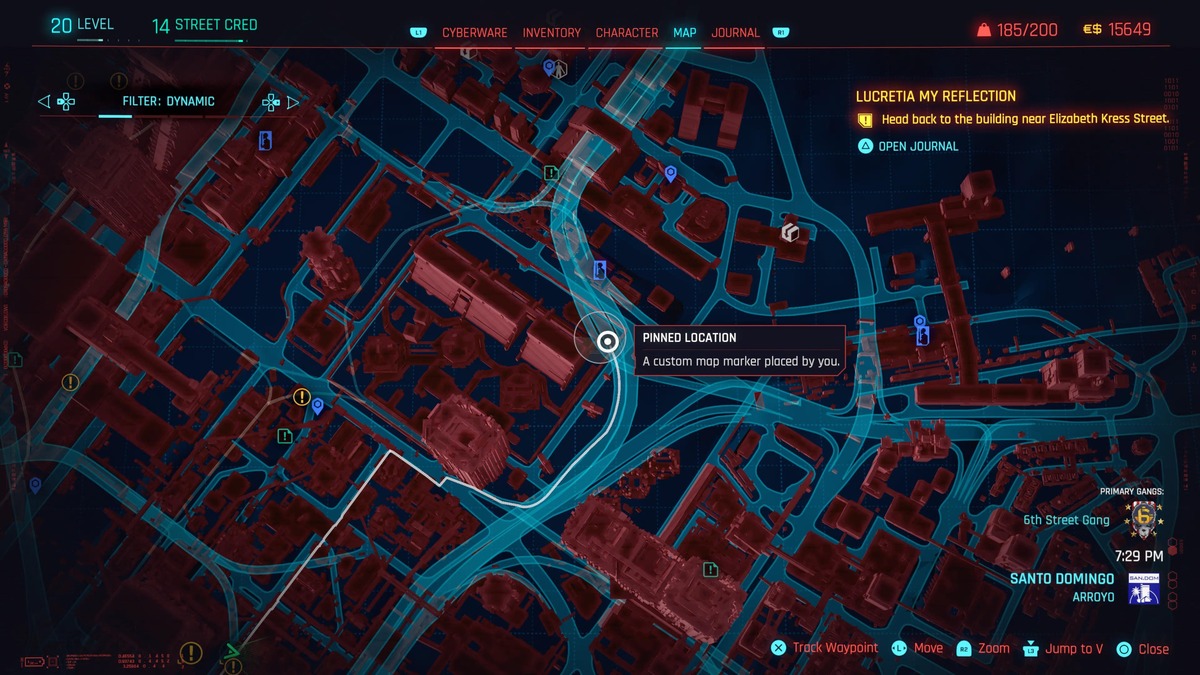The width and height of the screenshot is (1200, 675).
Task: Switch to previous map filter with left arrow
Action: click(44, 102)
